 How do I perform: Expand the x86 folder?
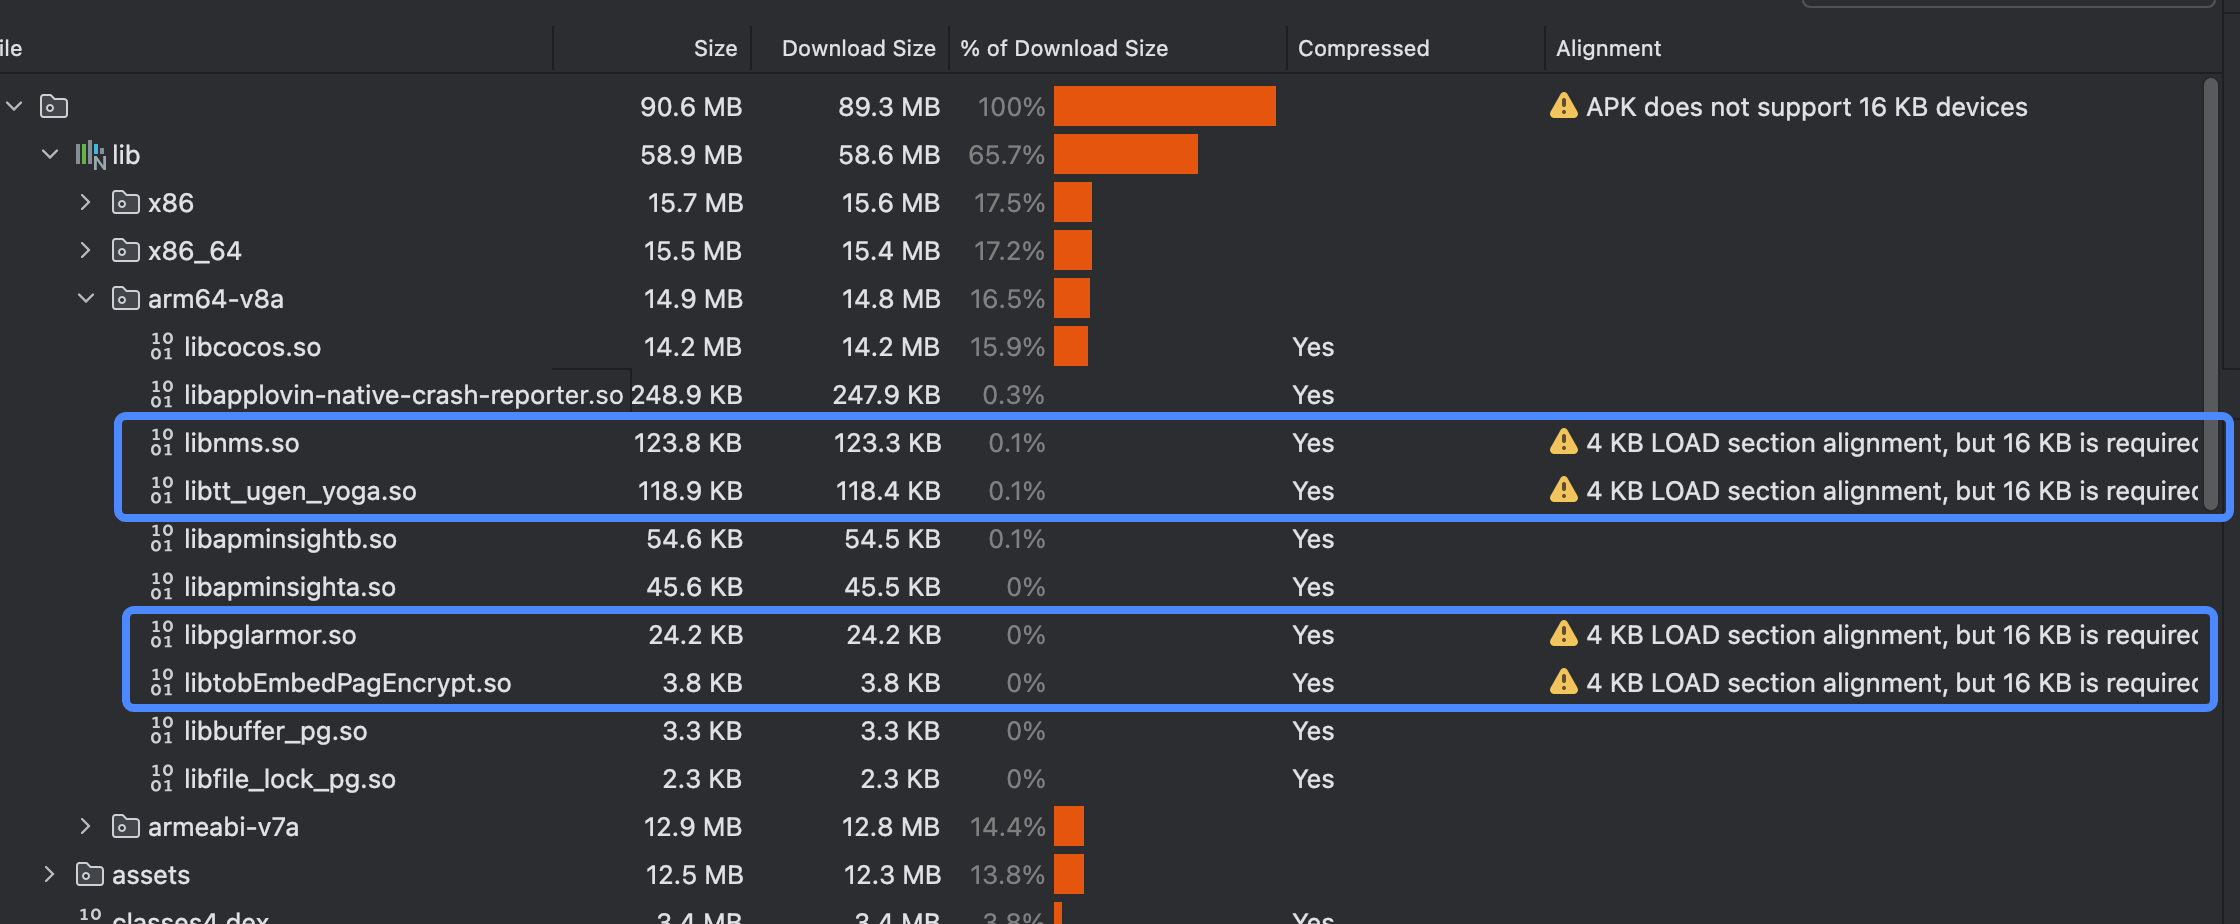pos(86,203)
